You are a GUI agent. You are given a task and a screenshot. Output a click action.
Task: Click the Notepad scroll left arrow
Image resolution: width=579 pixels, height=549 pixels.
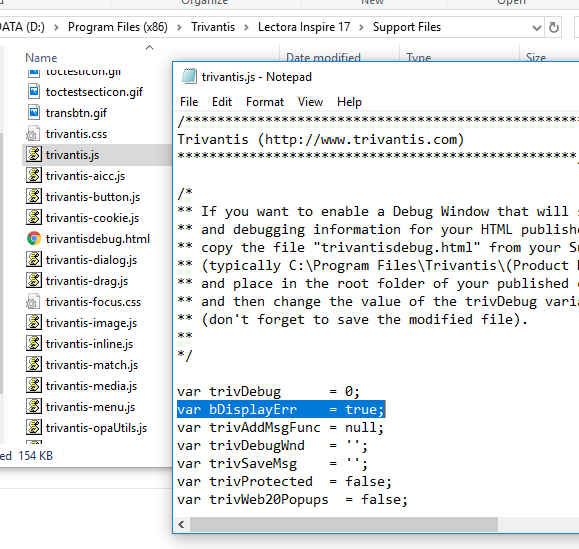coord(181,524)
